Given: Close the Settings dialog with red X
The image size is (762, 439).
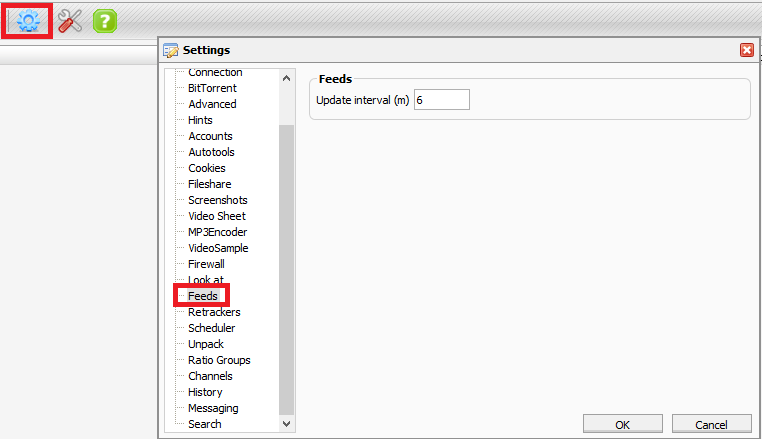Looking at the screenshot, I should tap(746, 50).
